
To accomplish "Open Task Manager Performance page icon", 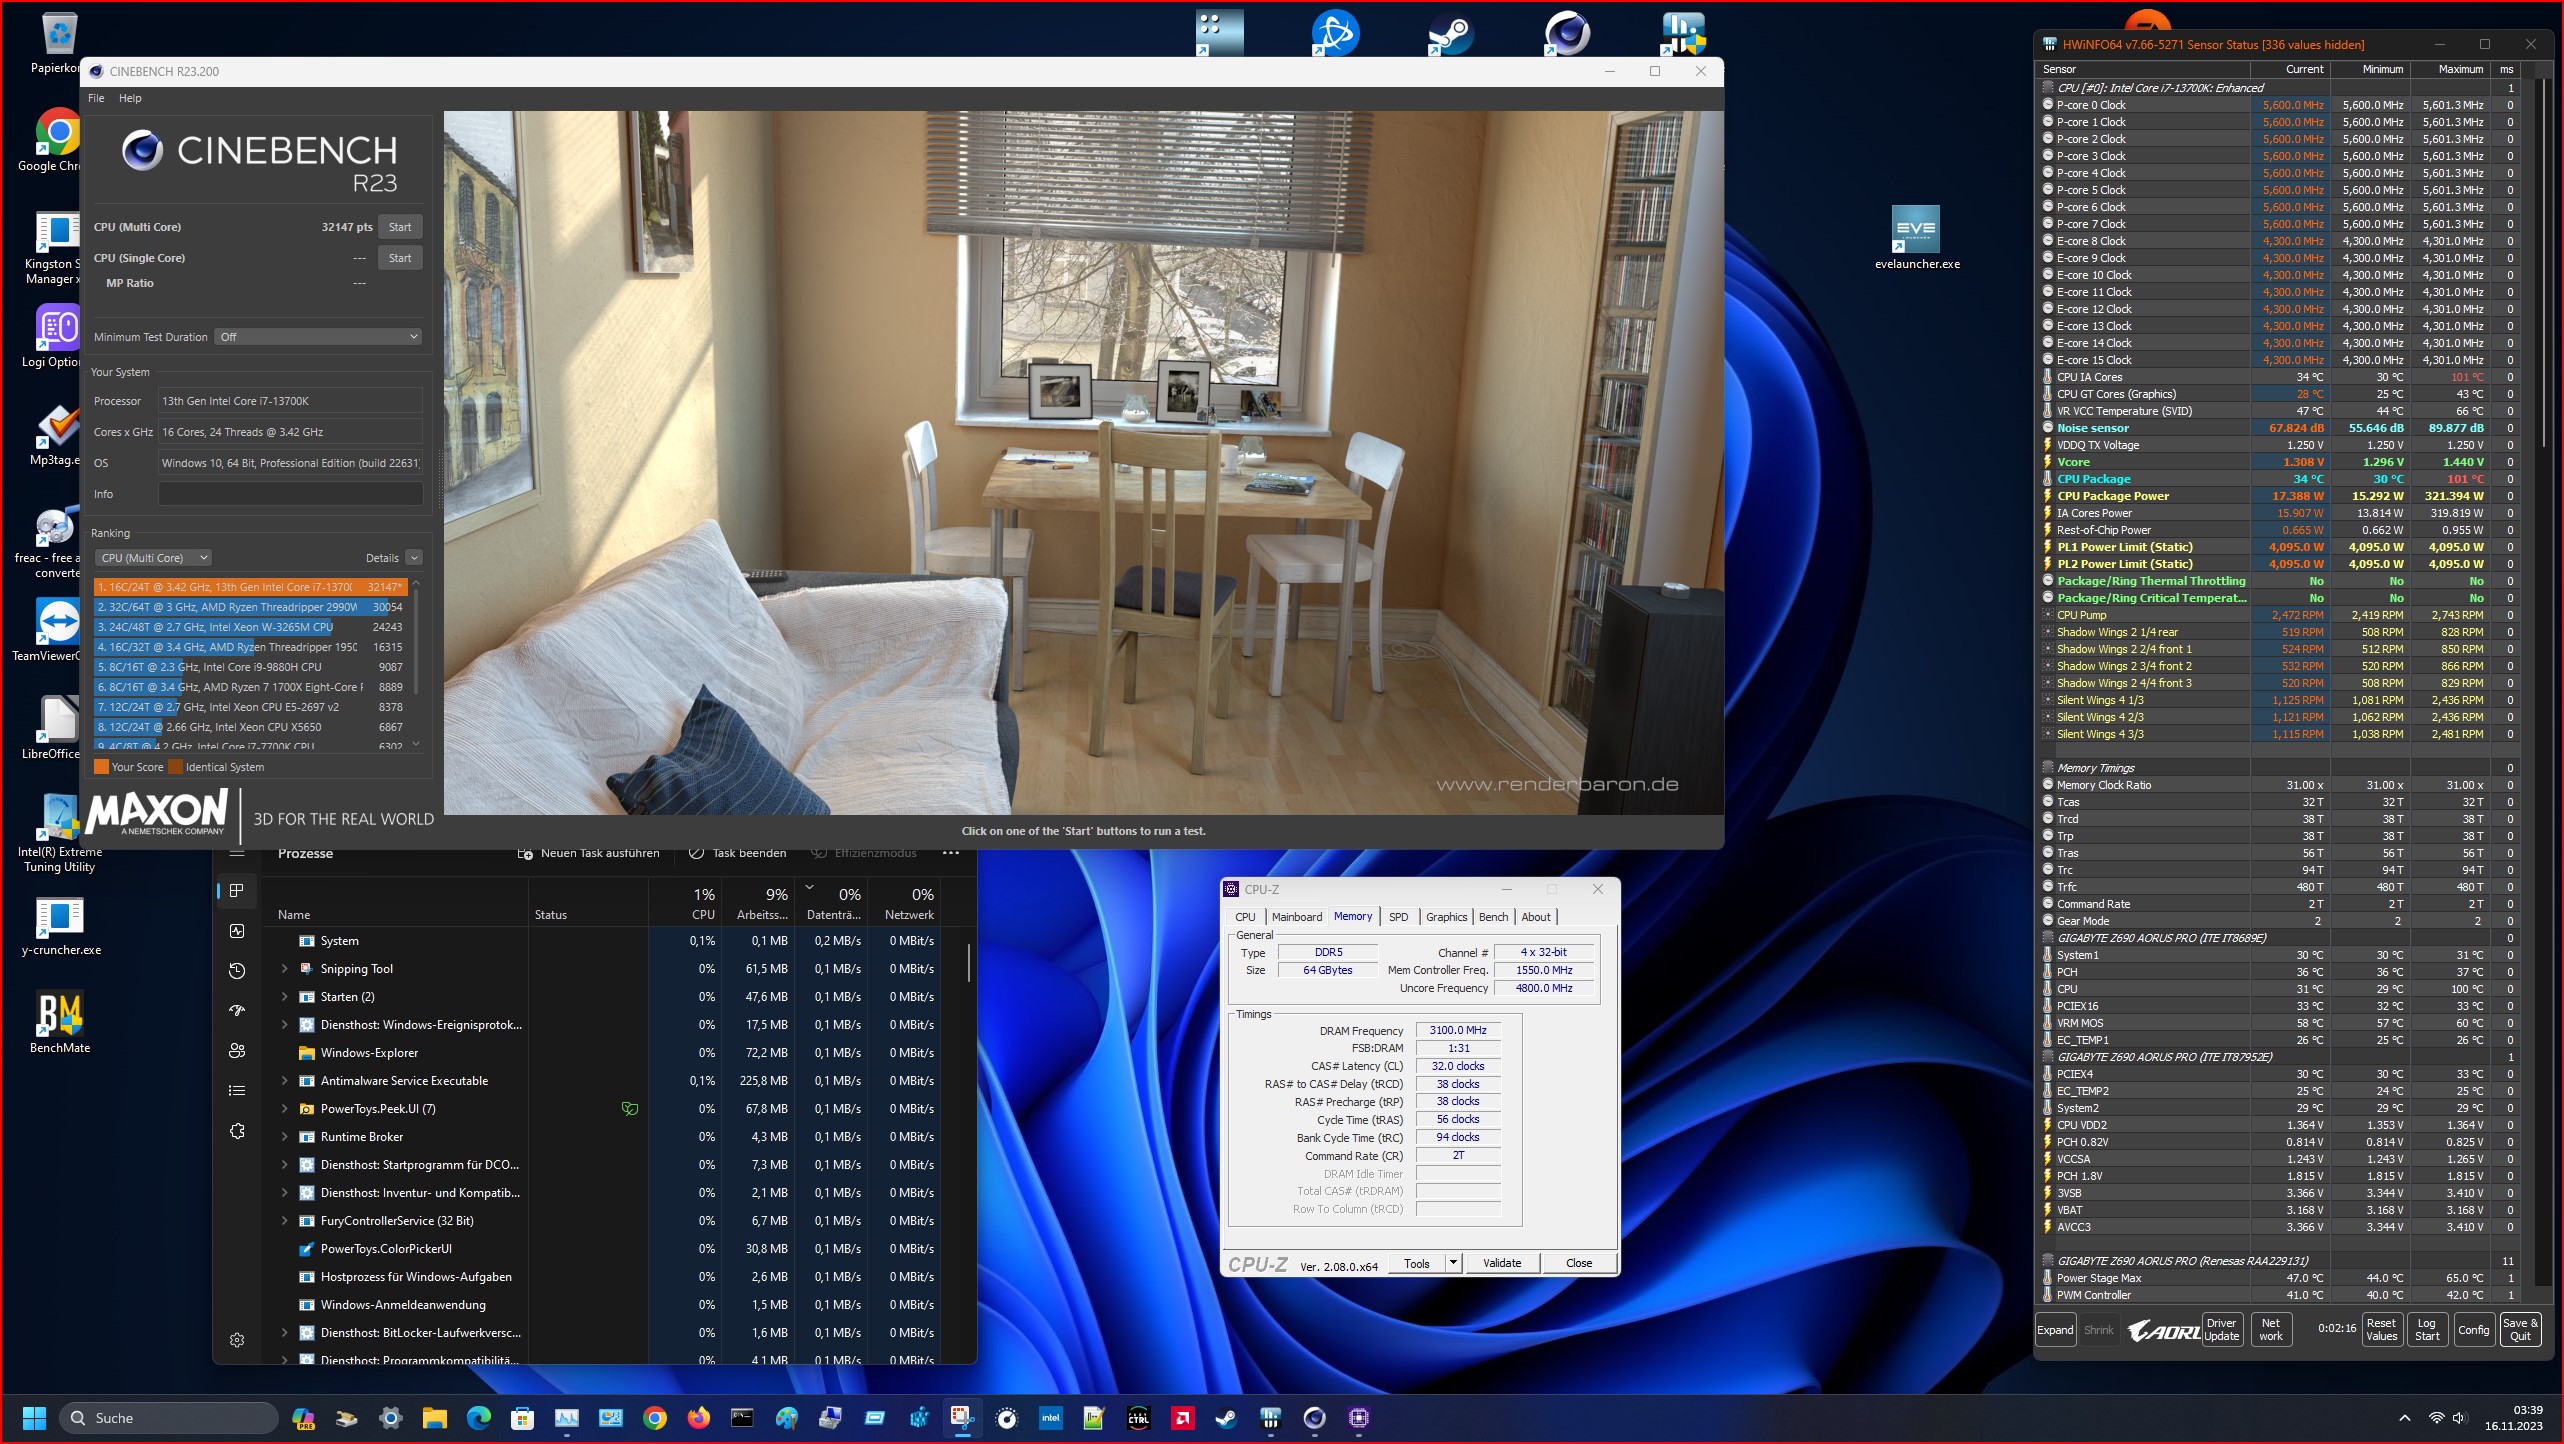I will tap(237, 930).
